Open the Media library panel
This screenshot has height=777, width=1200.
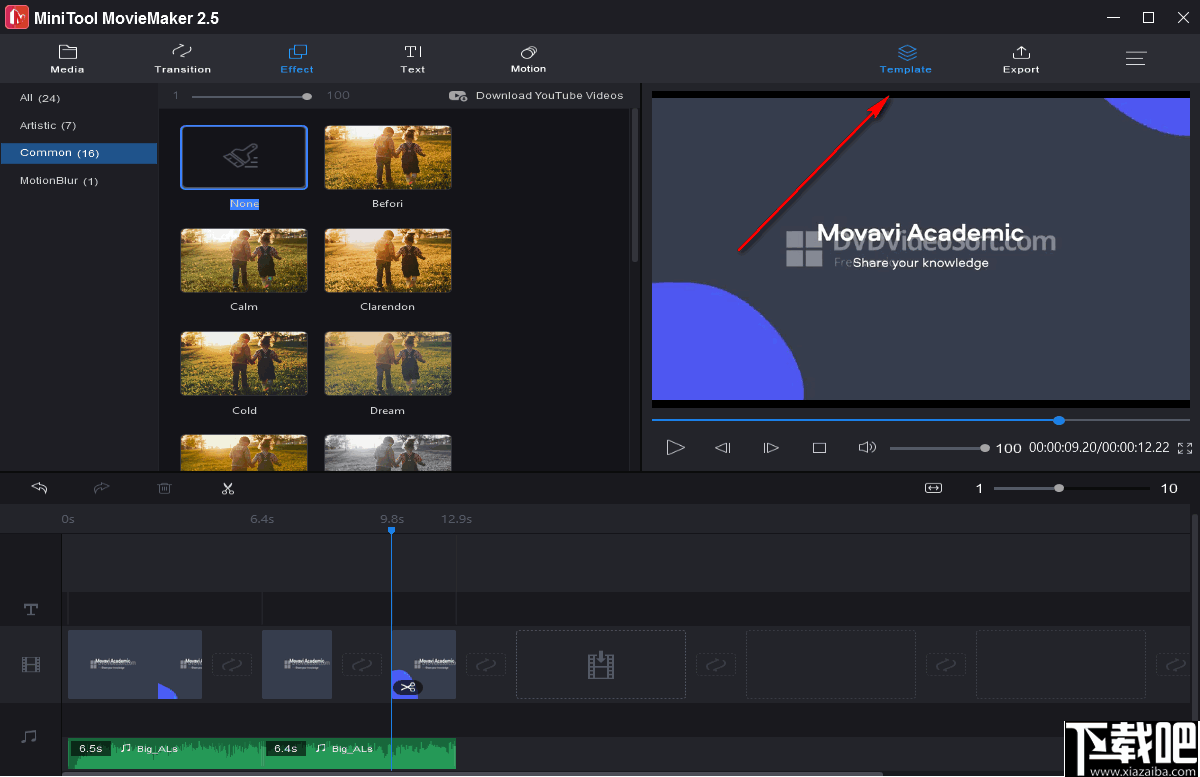click(x=67, y=58)
